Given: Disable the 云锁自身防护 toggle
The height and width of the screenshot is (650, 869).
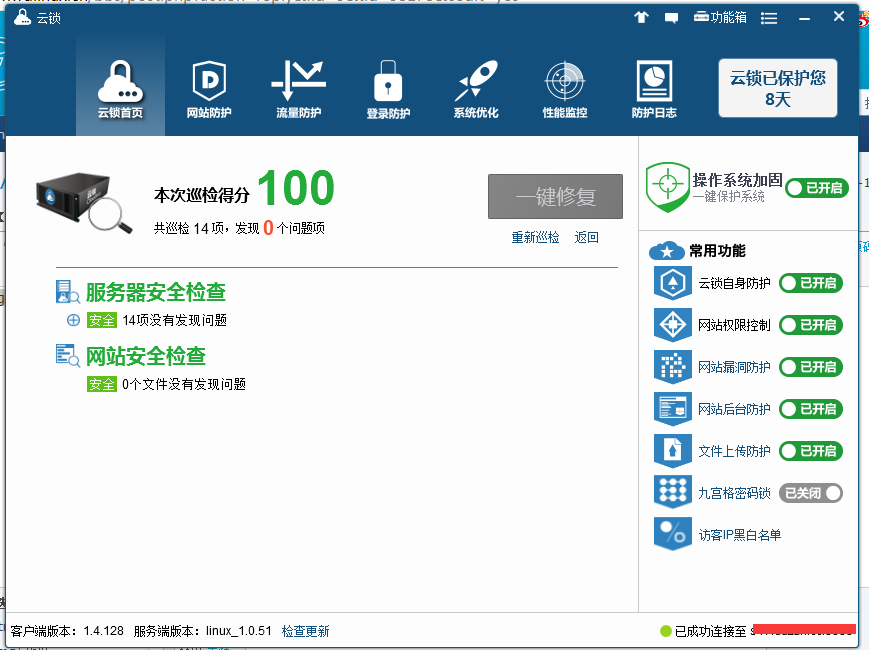Looking at the screenshot, I should coord(811,283).
